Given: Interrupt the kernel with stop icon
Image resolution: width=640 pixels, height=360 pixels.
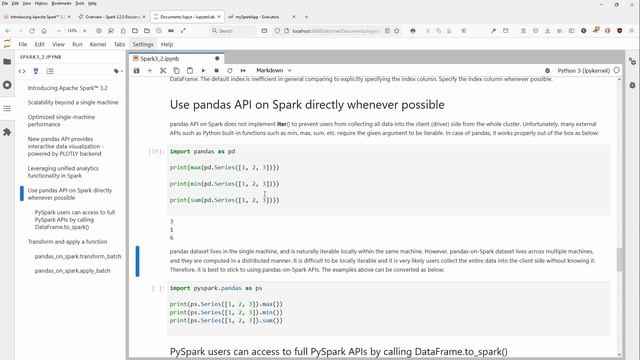Looking at the screenshot, I should [x=216, y=71].
